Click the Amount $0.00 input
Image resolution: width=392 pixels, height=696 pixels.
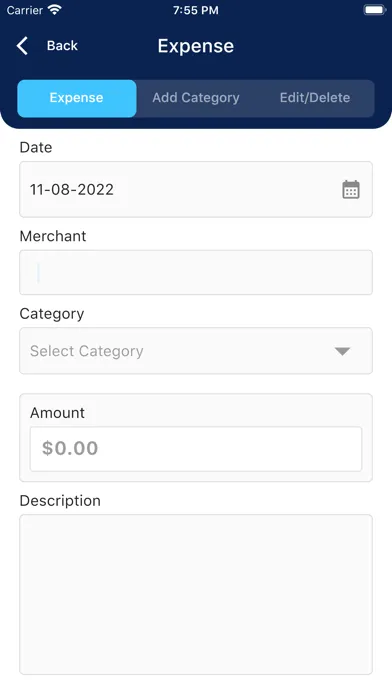click(196, 449)
